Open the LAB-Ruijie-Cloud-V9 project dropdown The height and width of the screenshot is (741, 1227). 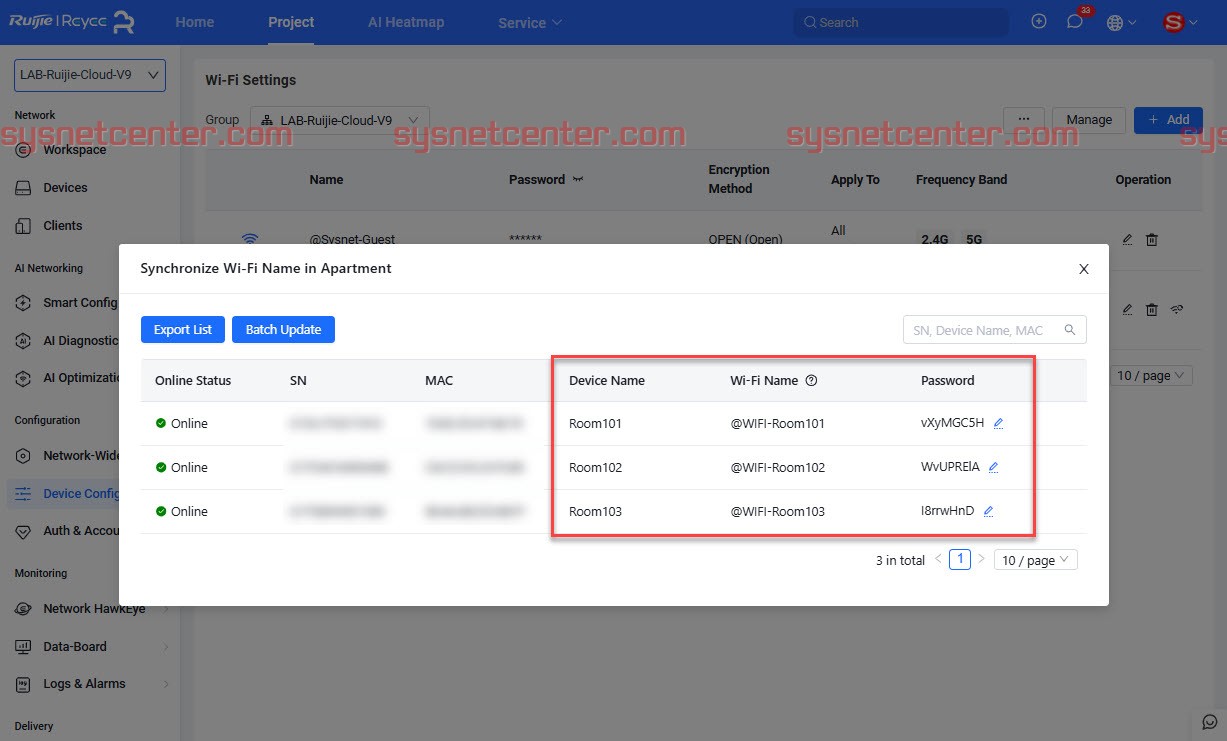tap(90, 75)
